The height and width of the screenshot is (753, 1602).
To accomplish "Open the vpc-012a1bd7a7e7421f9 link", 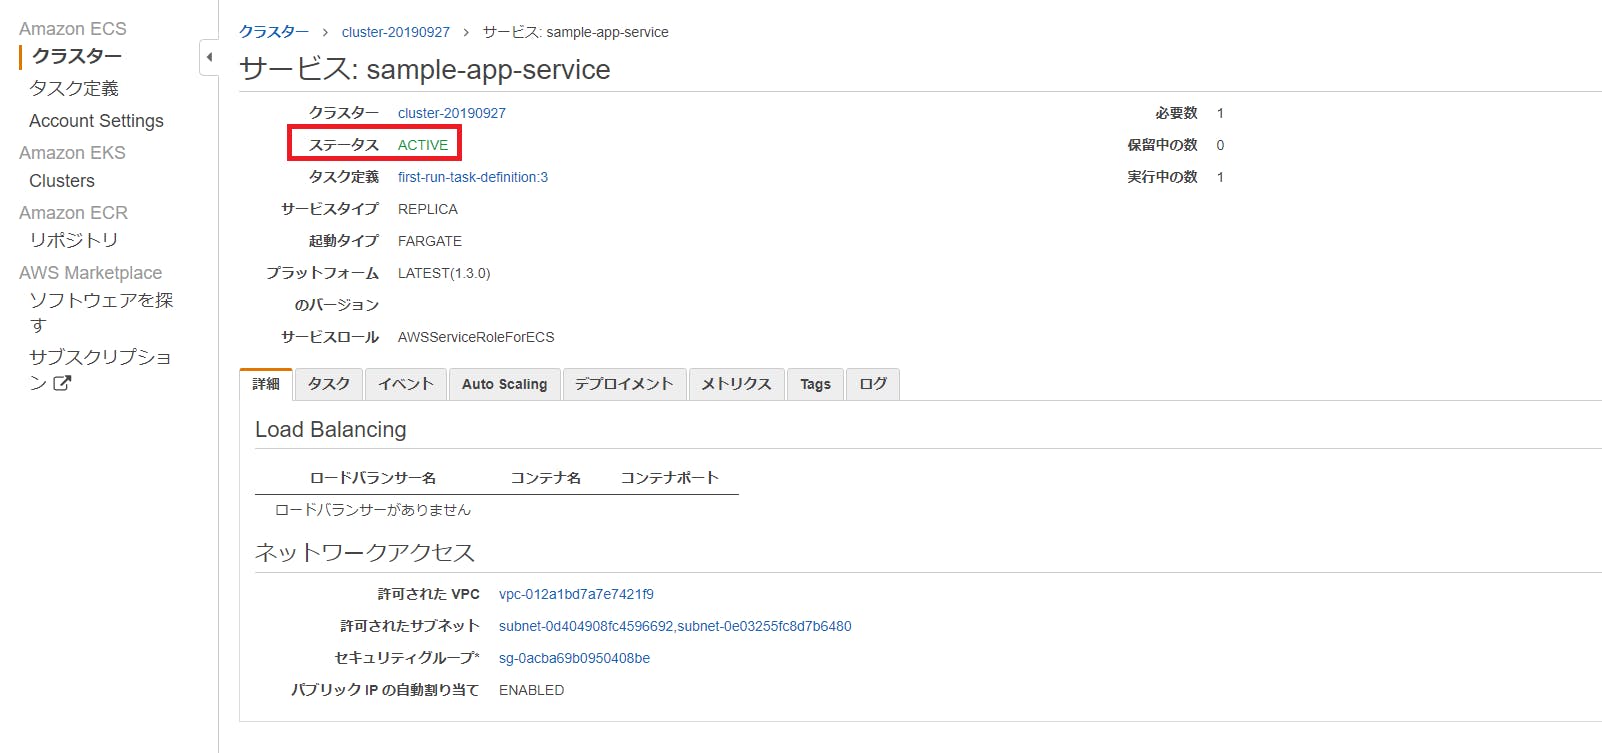I will [x=576, y=594].
